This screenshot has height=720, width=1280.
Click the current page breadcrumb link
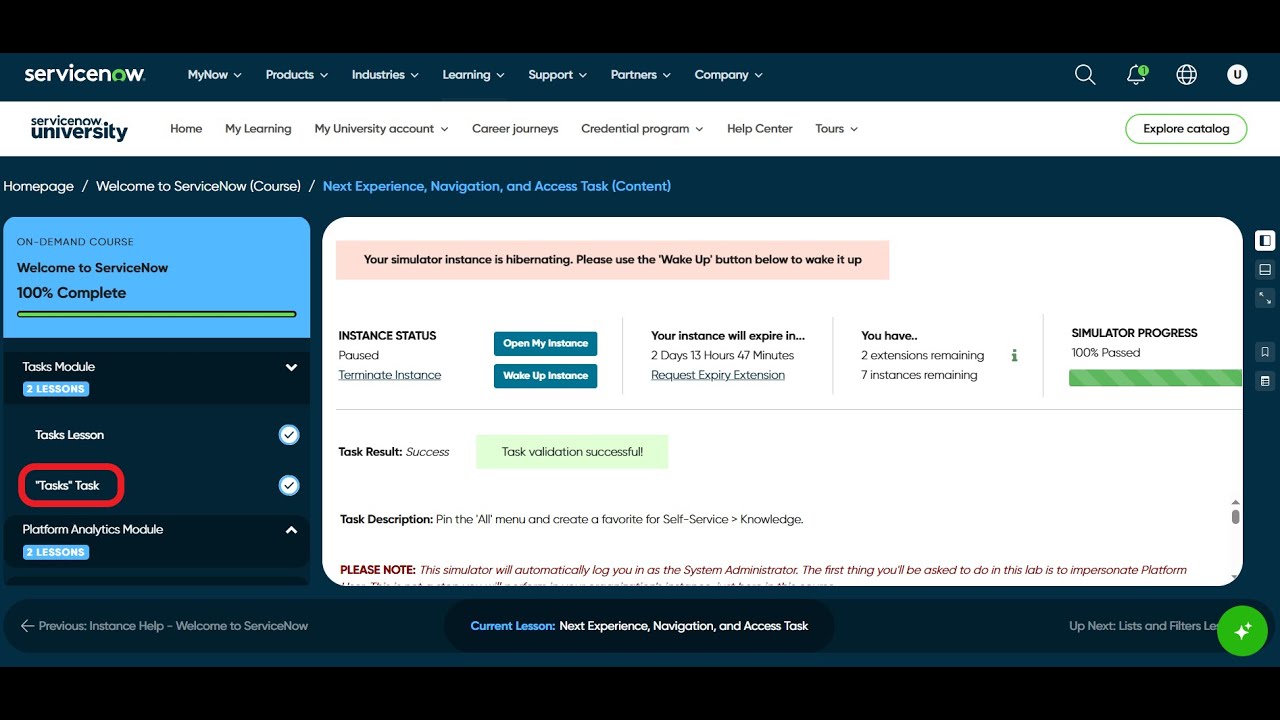tap(497, 186)
